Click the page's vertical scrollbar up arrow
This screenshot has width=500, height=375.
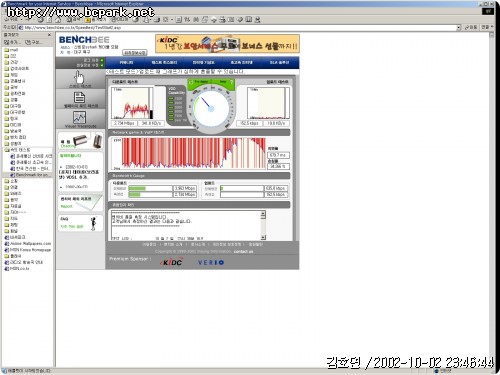pyautogui.click(x=491, y=35)
